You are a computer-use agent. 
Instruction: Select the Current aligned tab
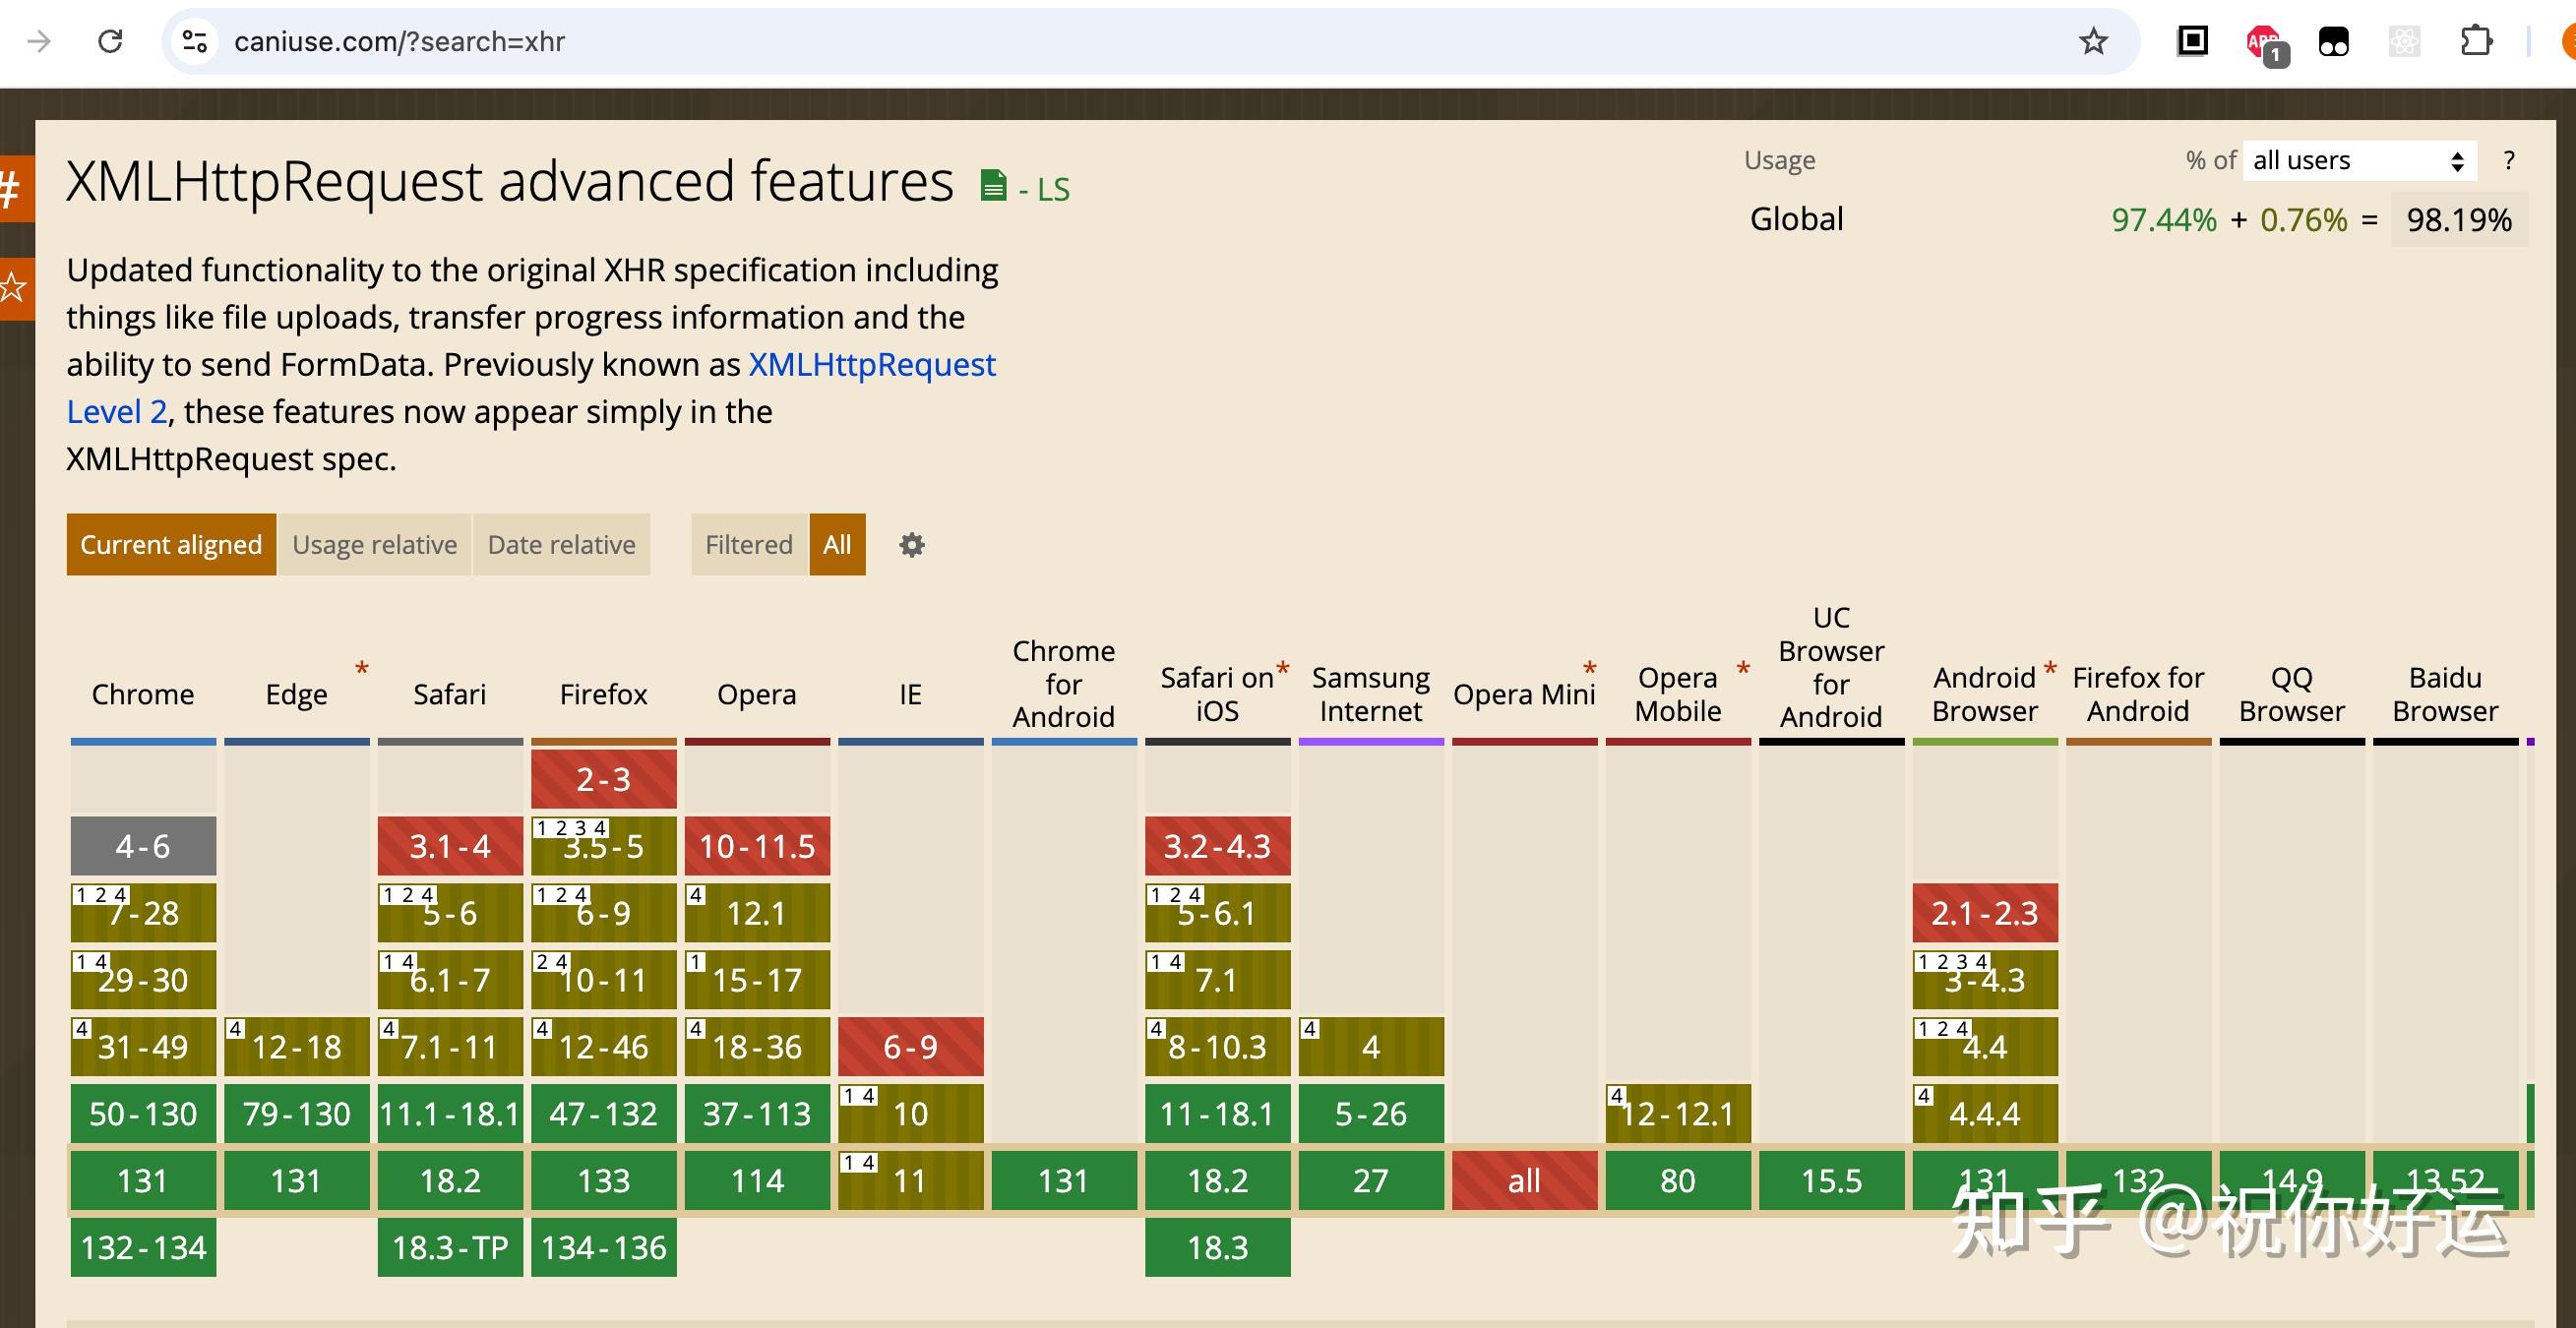click(x=171, y=545)
